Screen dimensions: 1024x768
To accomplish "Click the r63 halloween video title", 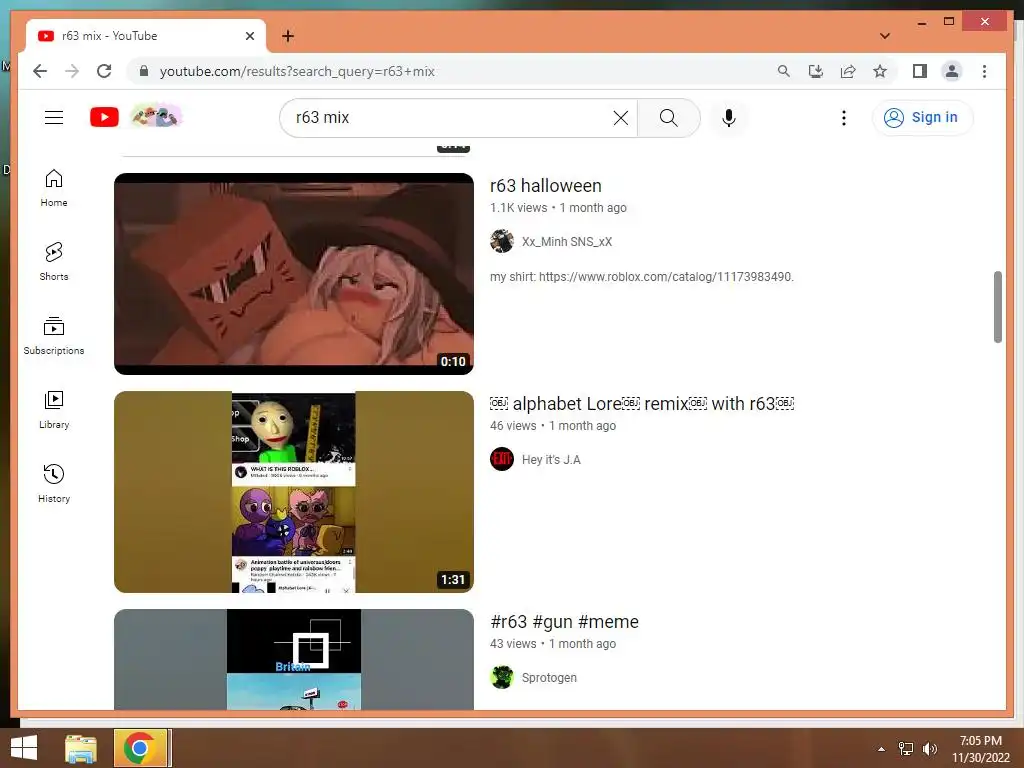I will (x=546, y=186).
